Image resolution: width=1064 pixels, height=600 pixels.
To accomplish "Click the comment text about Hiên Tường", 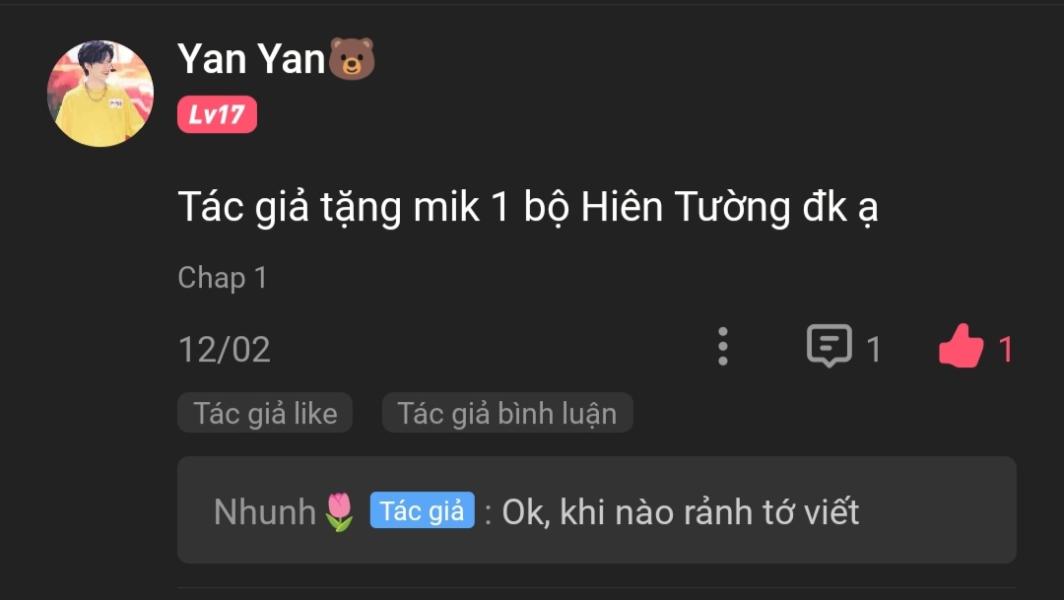I will click(528, 207).
